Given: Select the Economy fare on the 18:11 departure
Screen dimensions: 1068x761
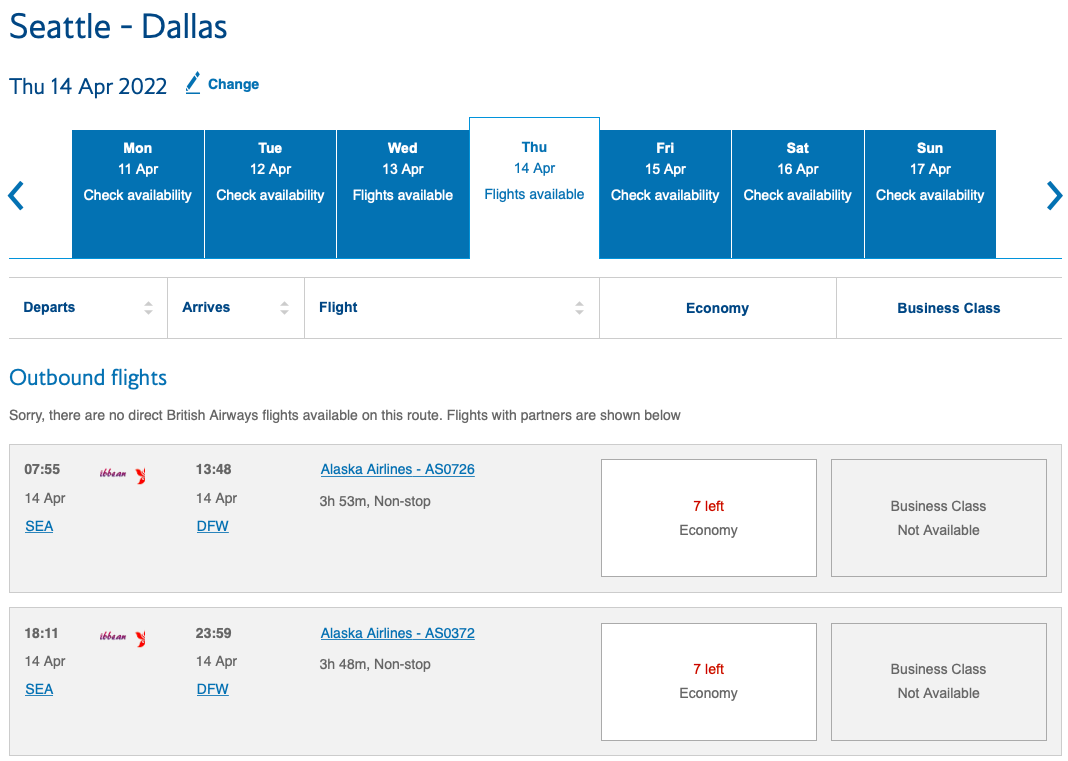Looking at the screenshot, I should pos(708,681).
